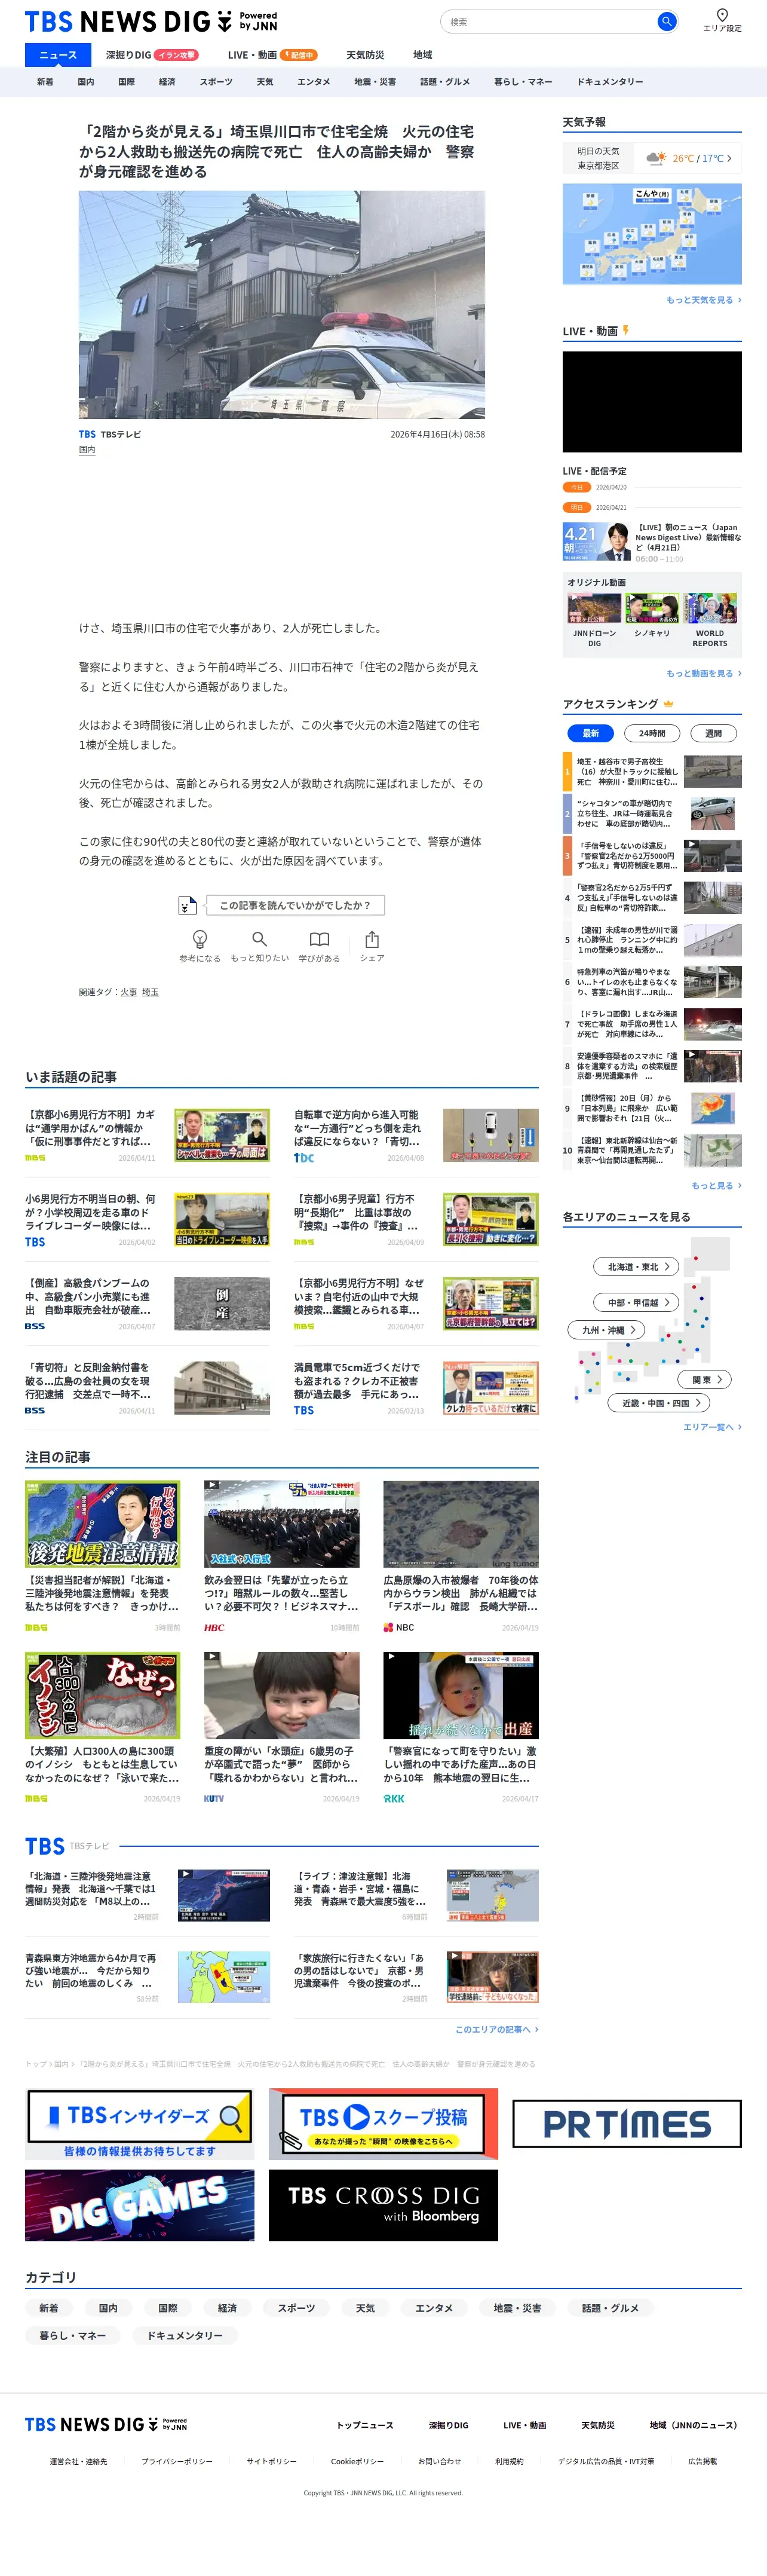Select the ニュース main tab

point(57,55)
